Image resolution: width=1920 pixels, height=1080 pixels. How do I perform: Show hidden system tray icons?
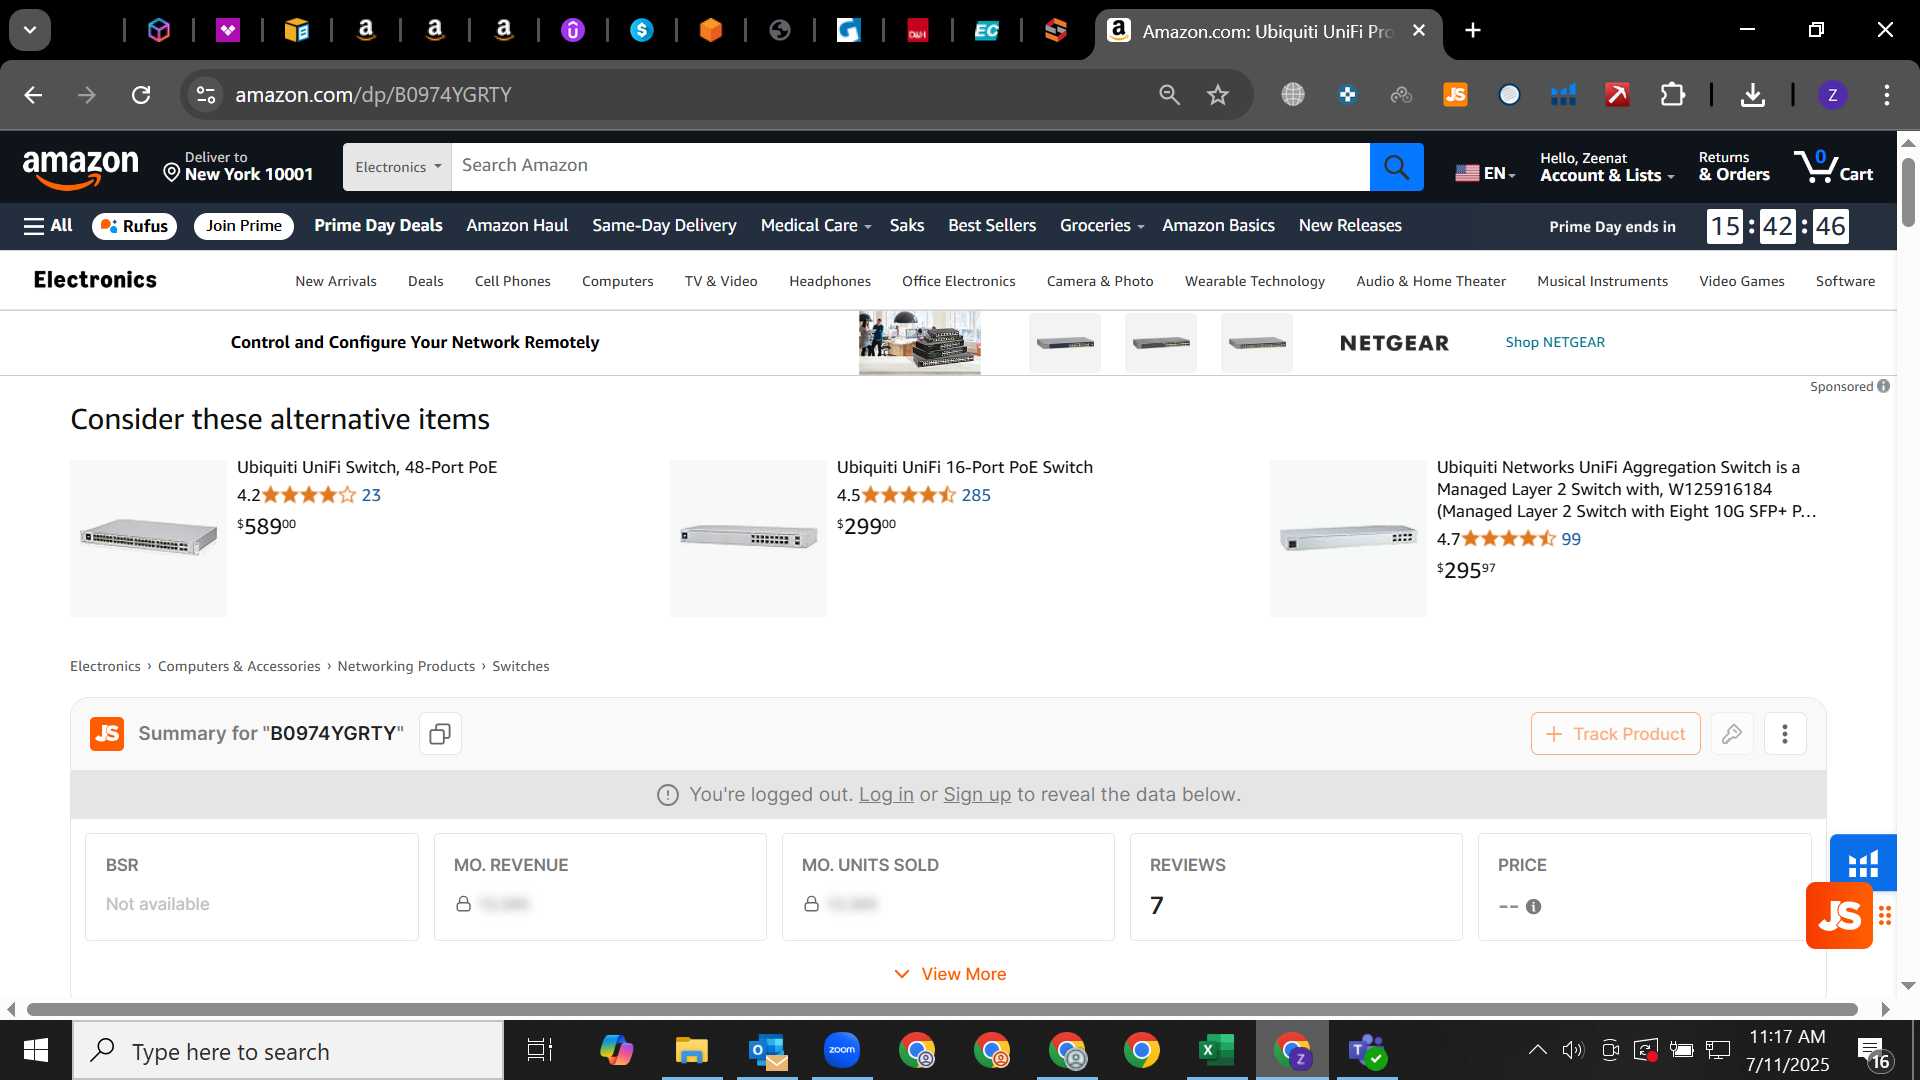1537,1051
